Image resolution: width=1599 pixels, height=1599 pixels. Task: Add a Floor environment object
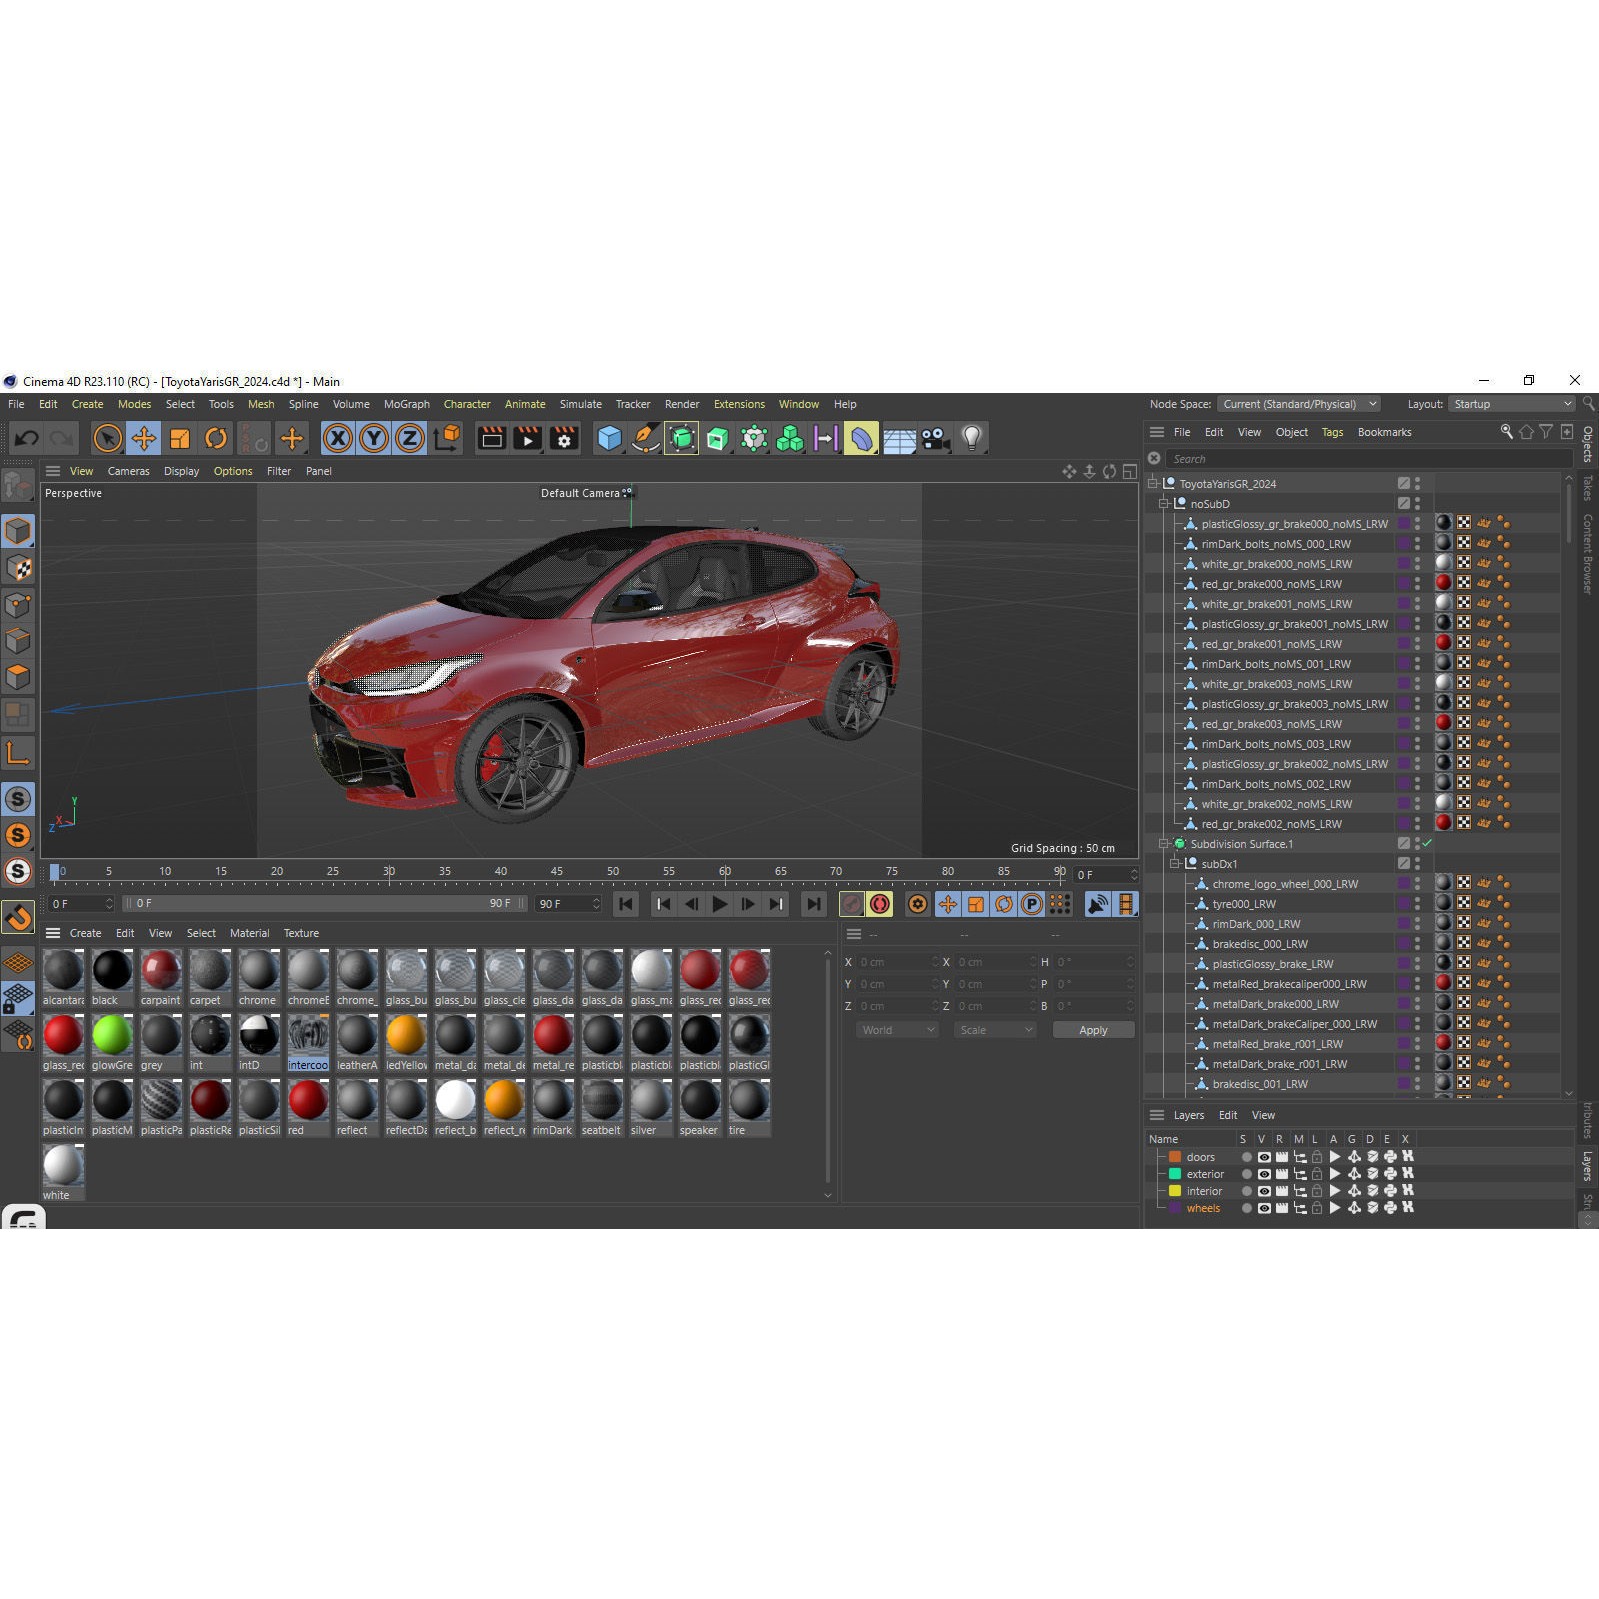(x=898, y=438)
